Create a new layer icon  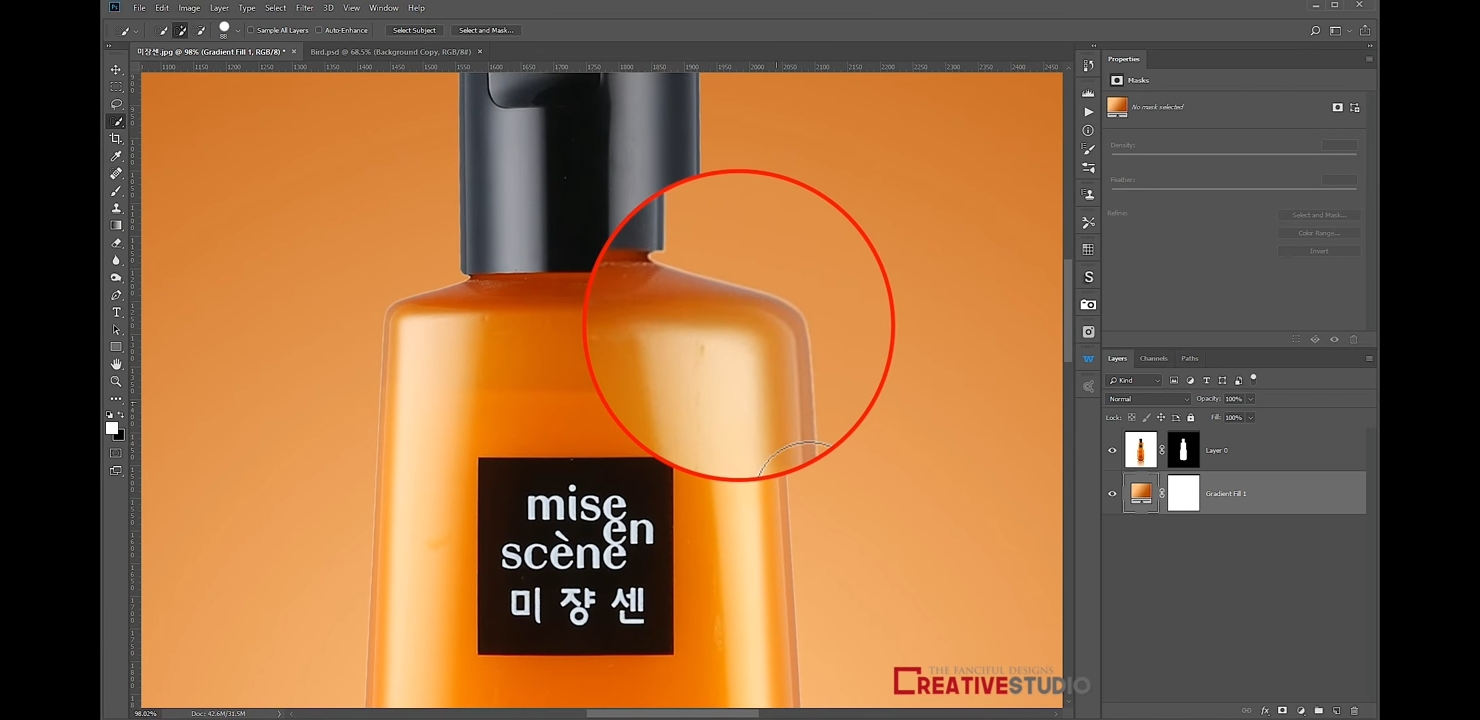[1337, 711]
